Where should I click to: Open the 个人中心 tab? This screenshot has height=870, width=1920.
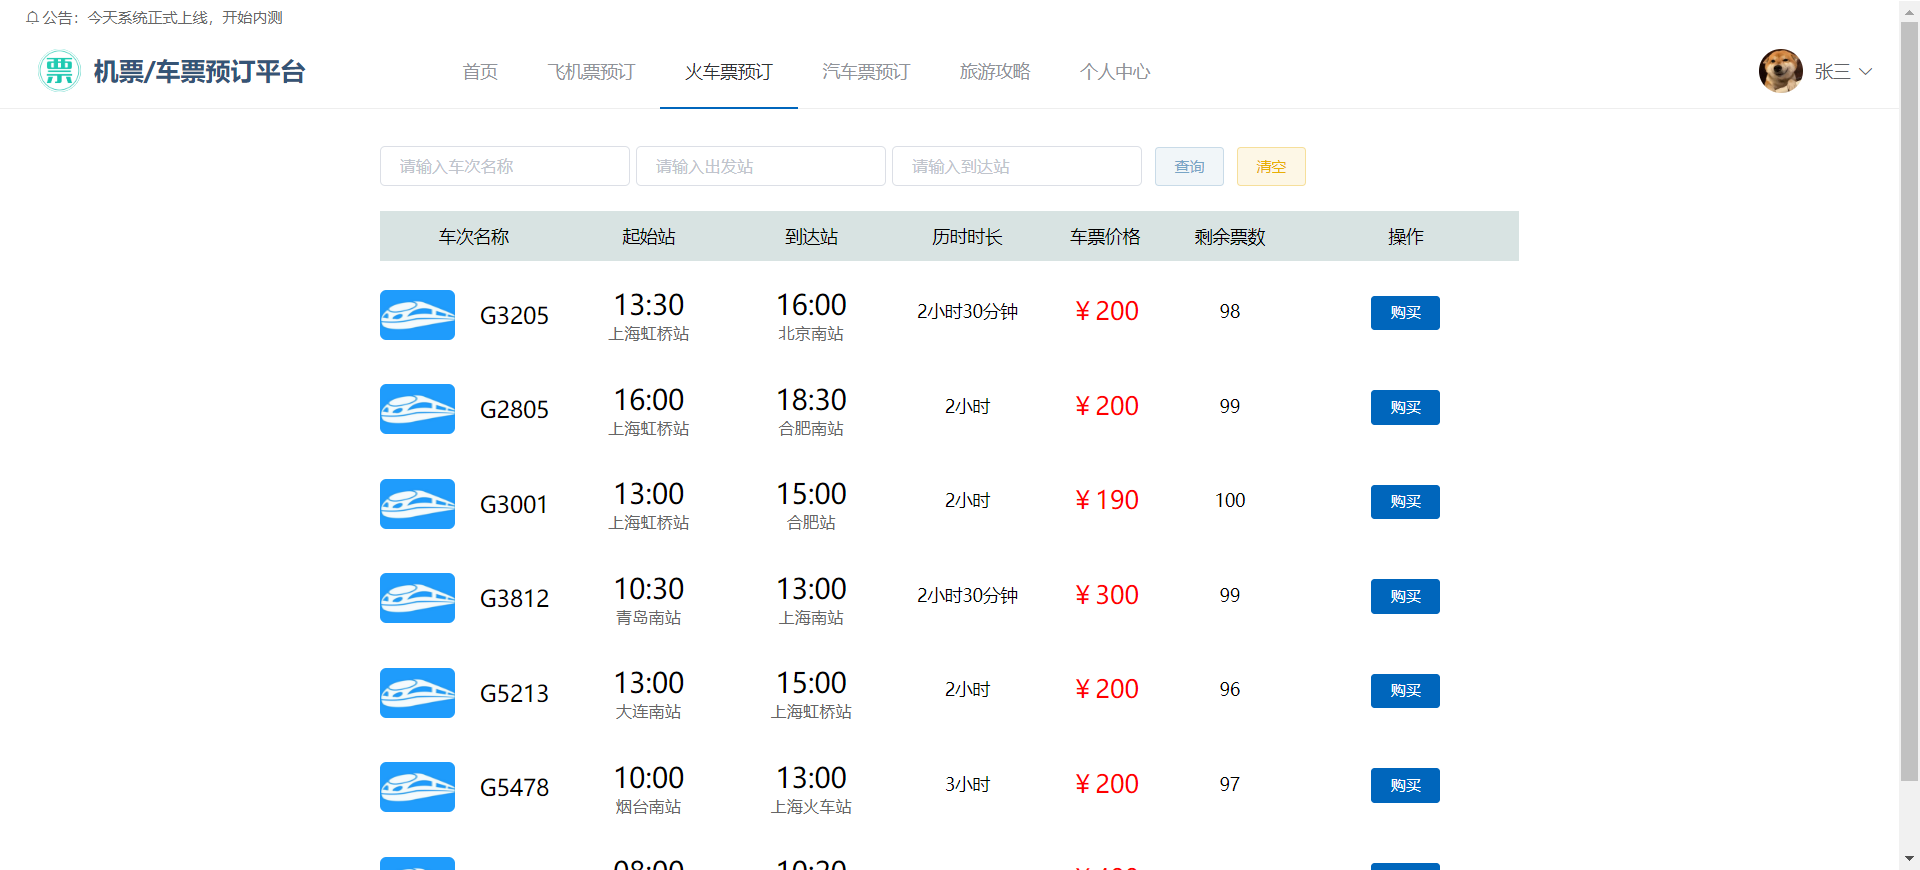pyautogui.click(x=1115, y=72)
